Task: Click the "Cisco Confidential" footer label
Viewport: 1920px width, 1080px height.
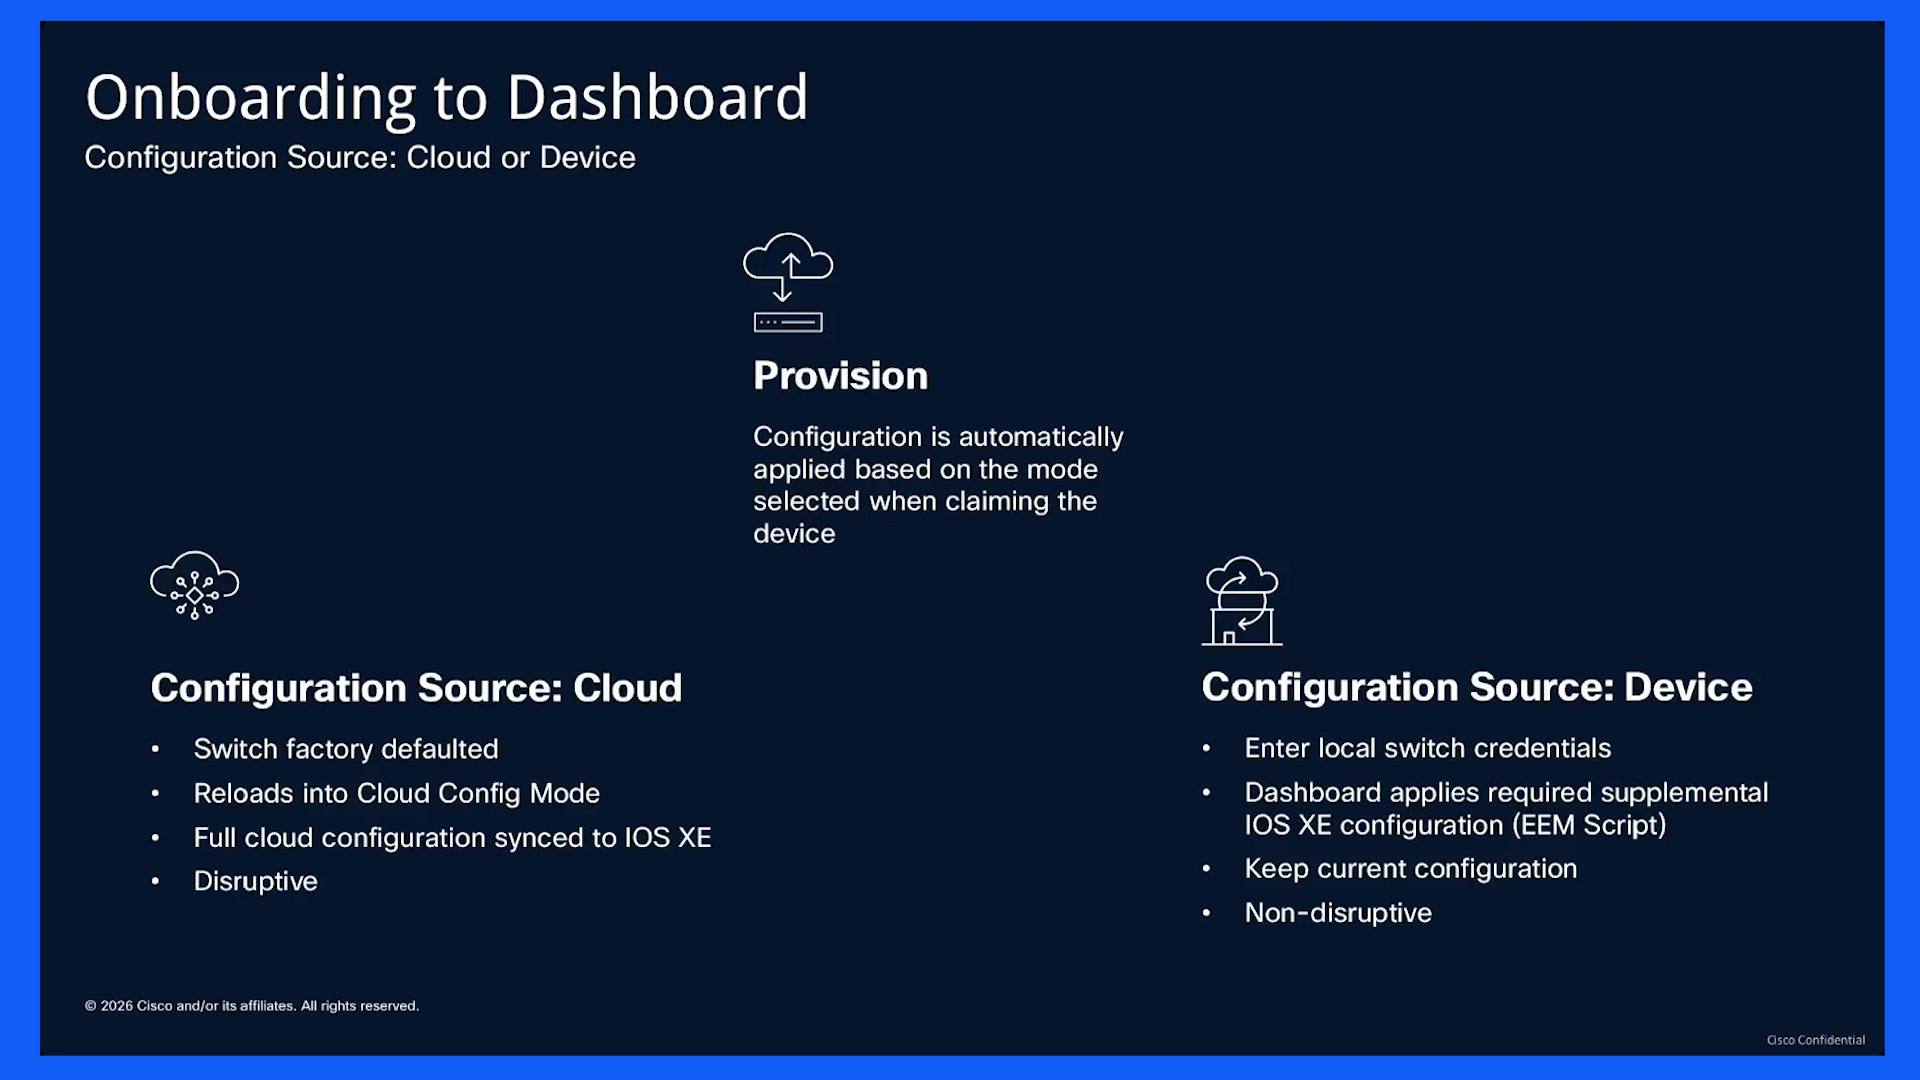Action: click(x=1816, y=1040)
